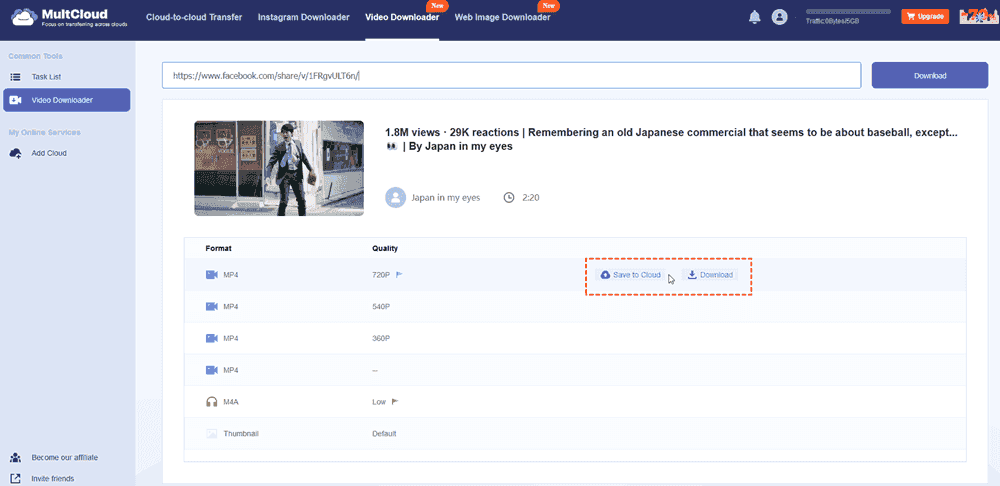
Task: Click Save to Cloud for 720P MP4
Action: 631,275
